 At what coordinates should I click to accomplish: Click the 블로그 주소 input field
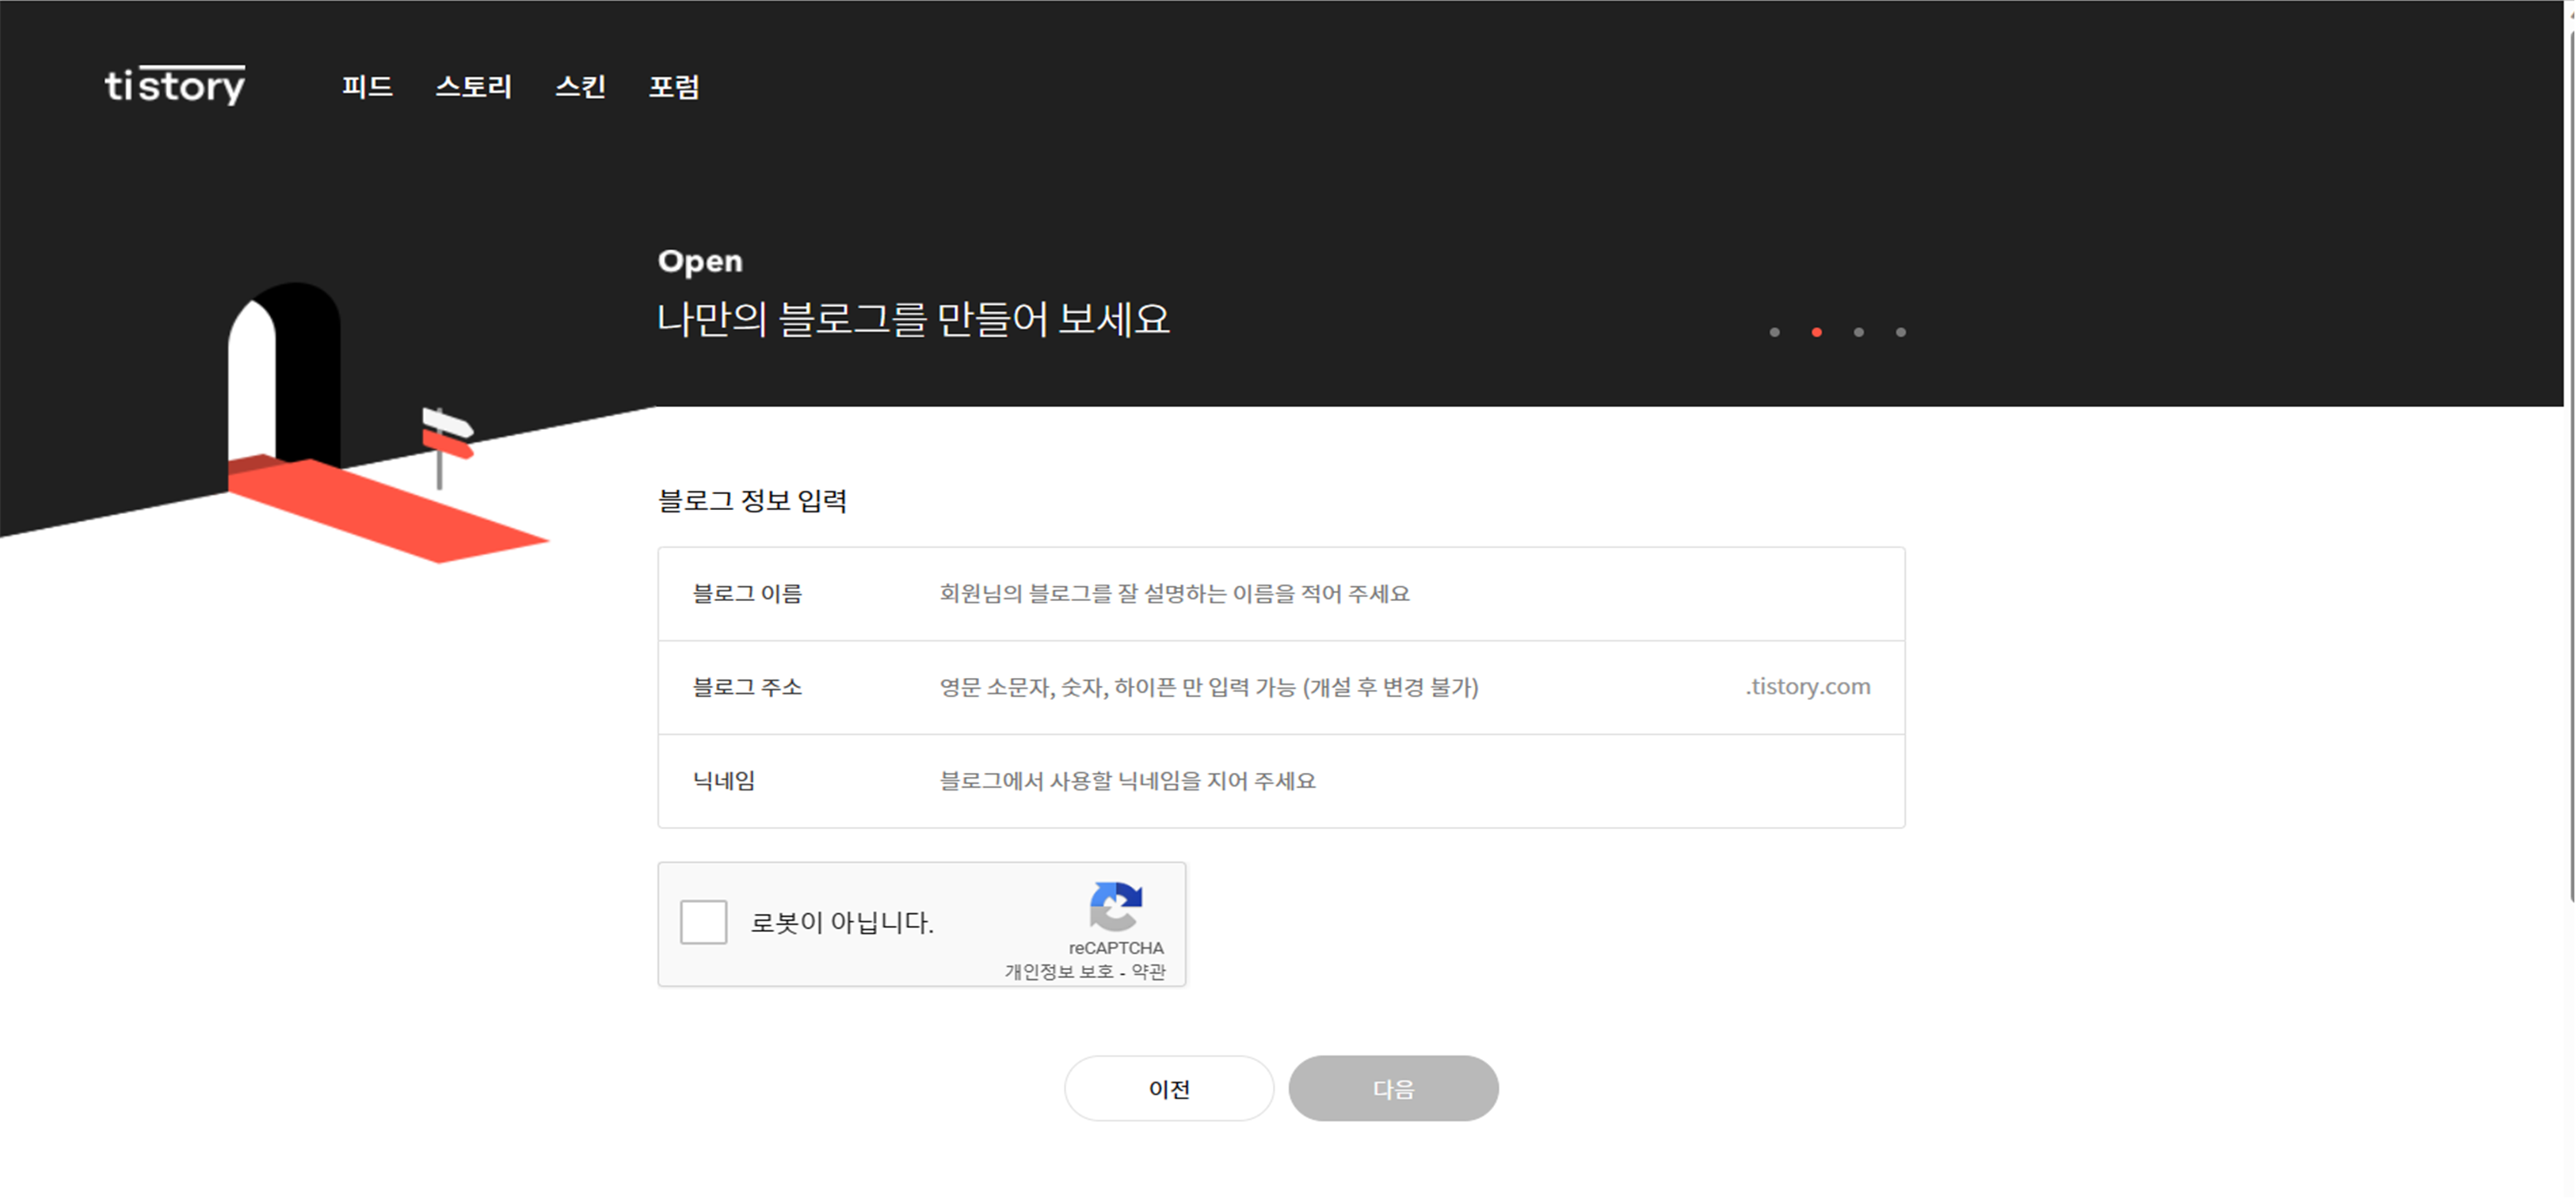pyautogui.click(x=1335, y=687)
